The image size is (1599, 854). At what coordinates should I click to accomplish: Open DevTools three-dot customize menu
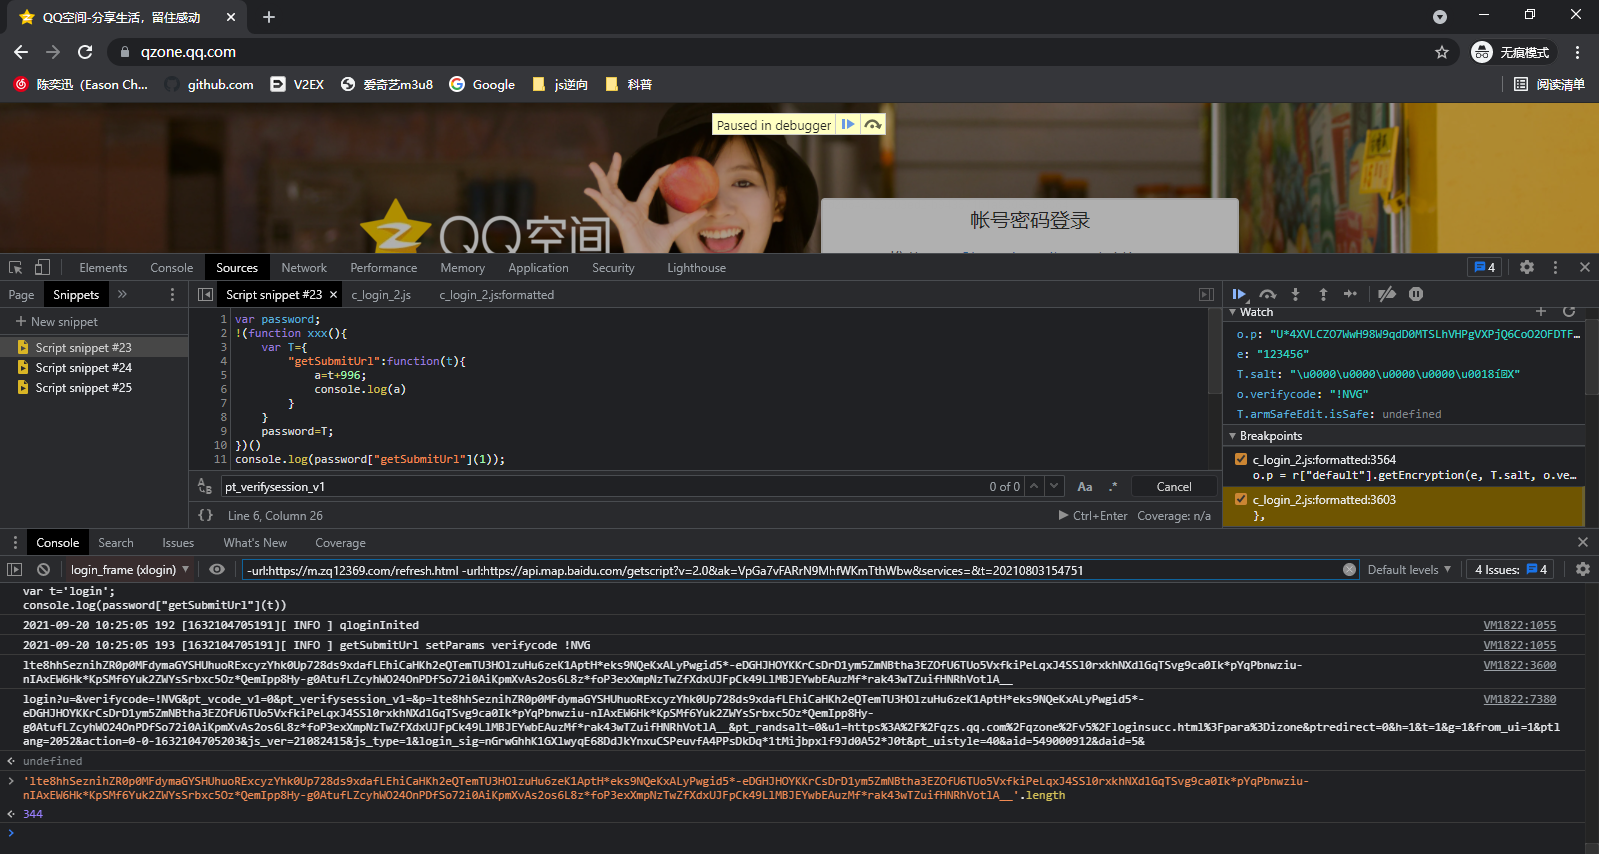(x=1555, y=267)
